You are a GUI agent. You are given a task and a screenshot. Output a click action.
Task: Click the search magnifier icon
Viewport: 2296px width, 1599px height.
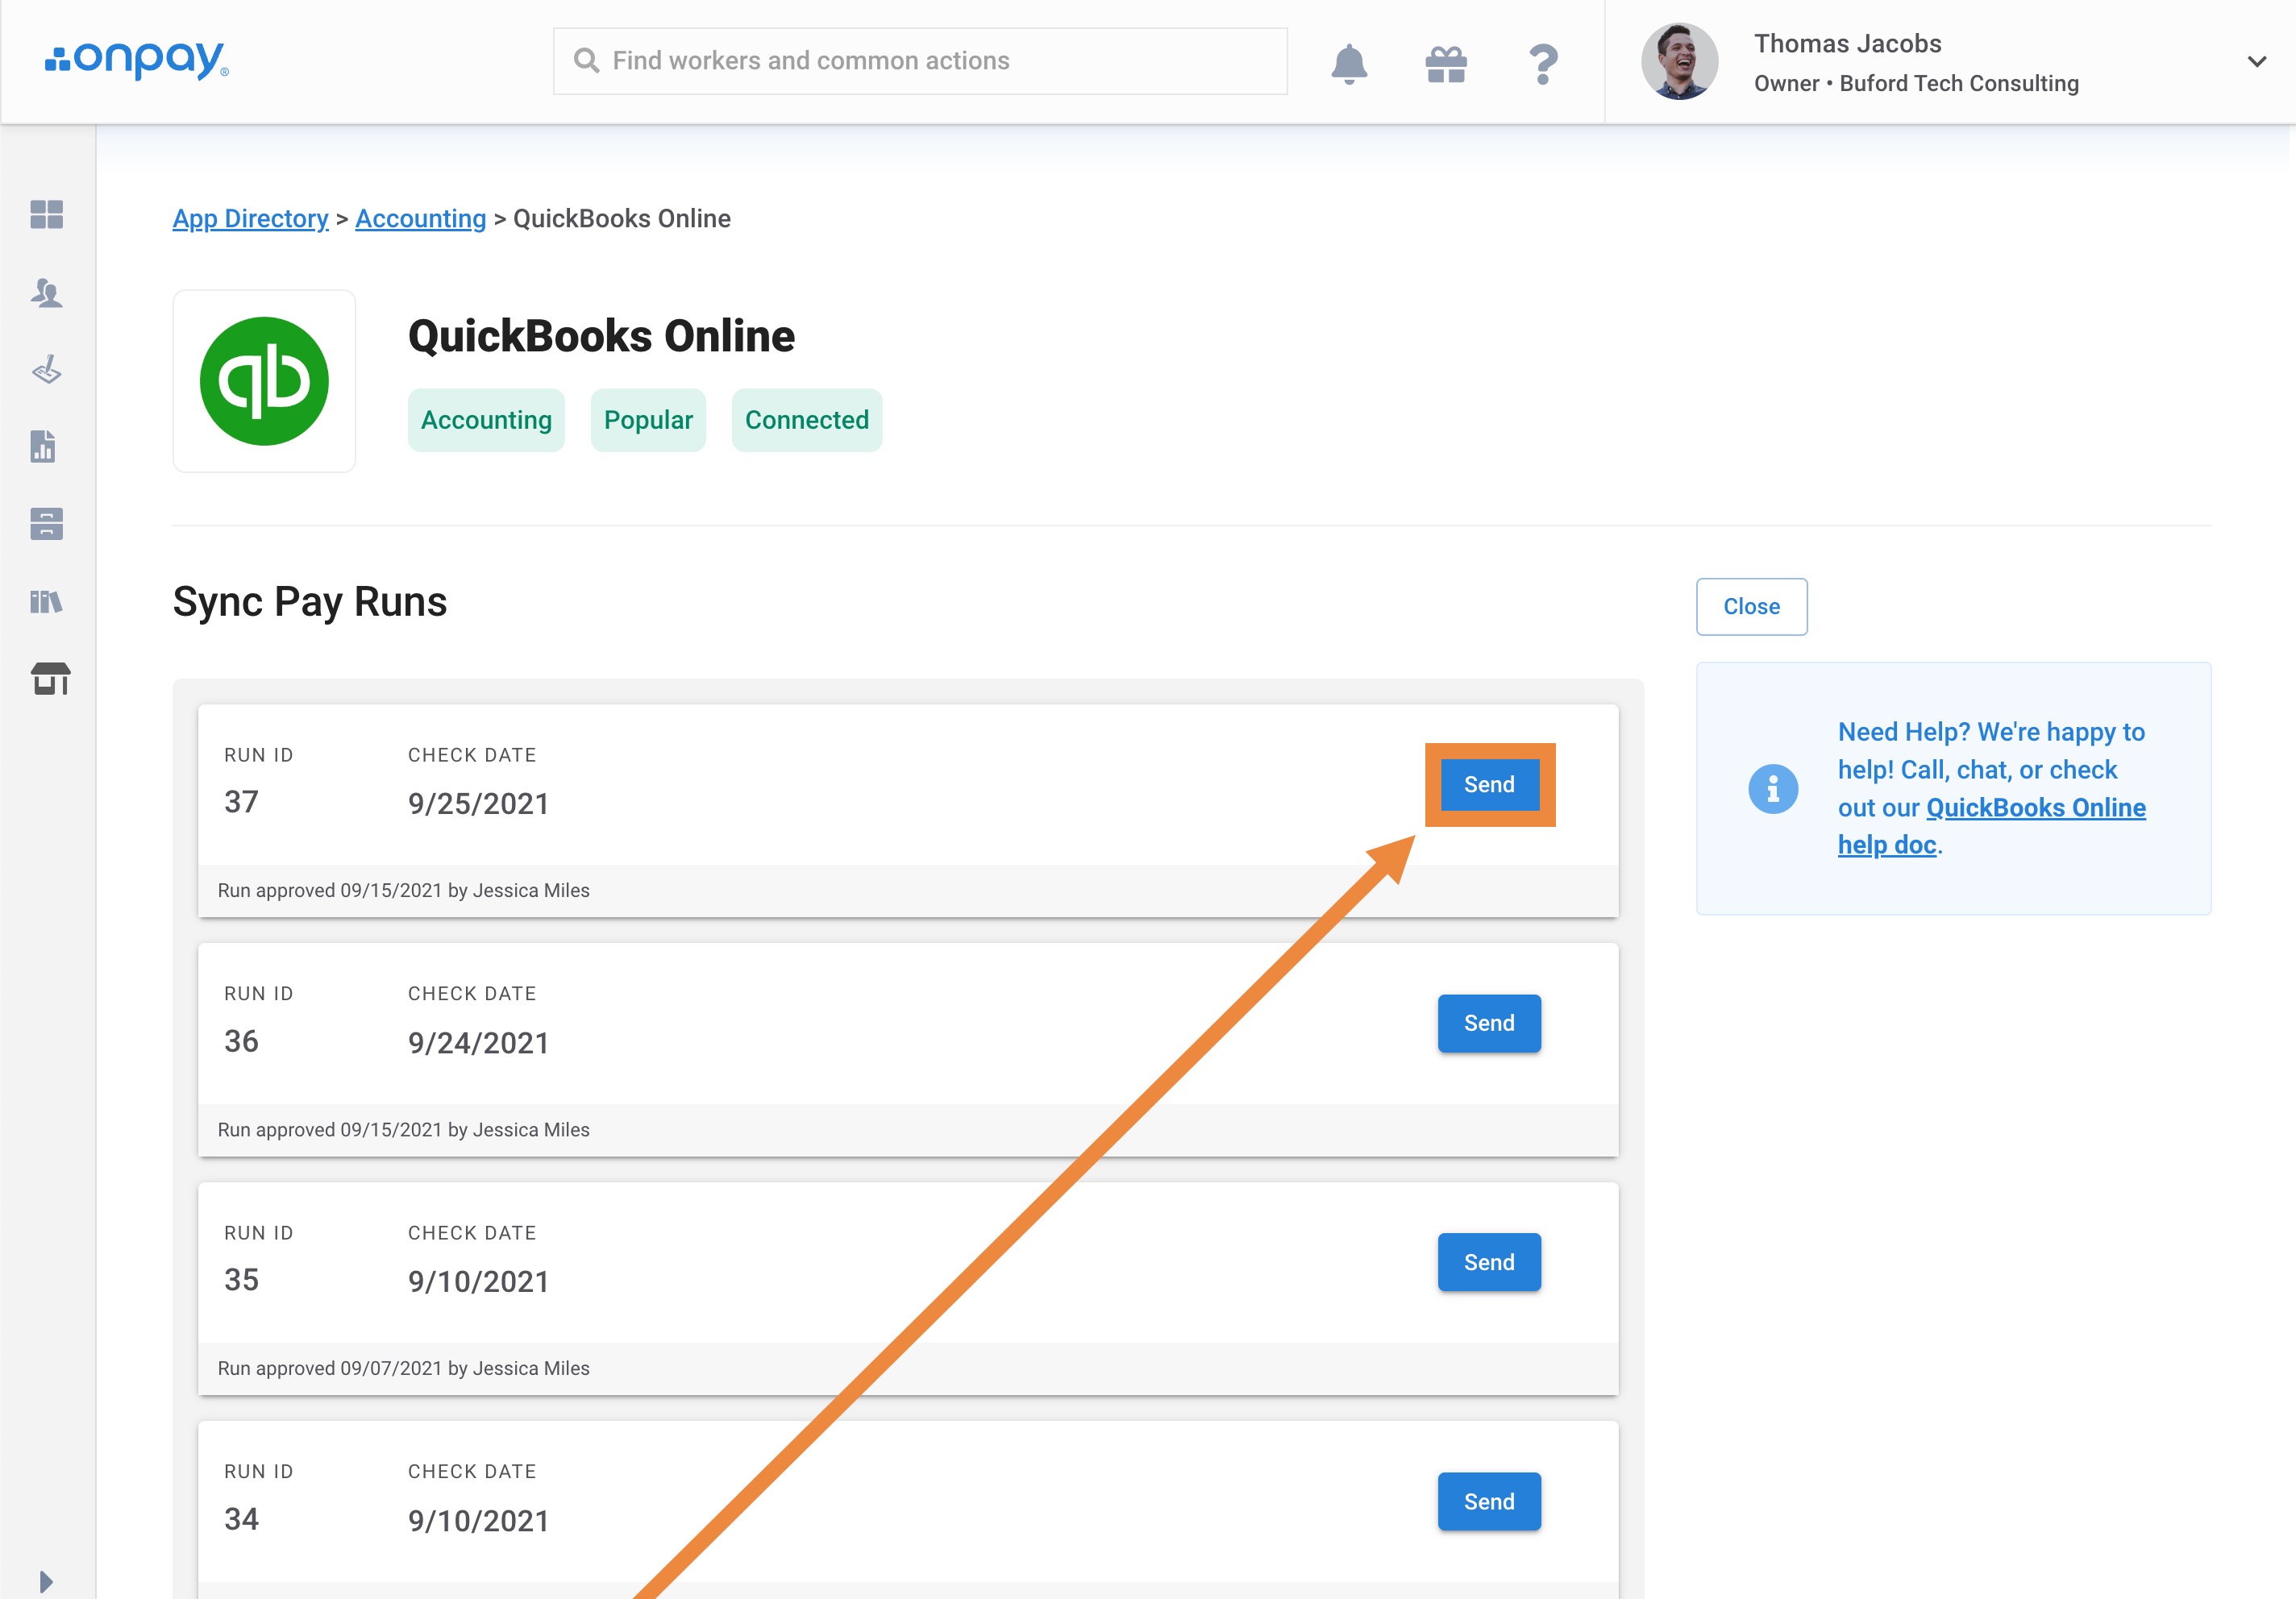586,61
